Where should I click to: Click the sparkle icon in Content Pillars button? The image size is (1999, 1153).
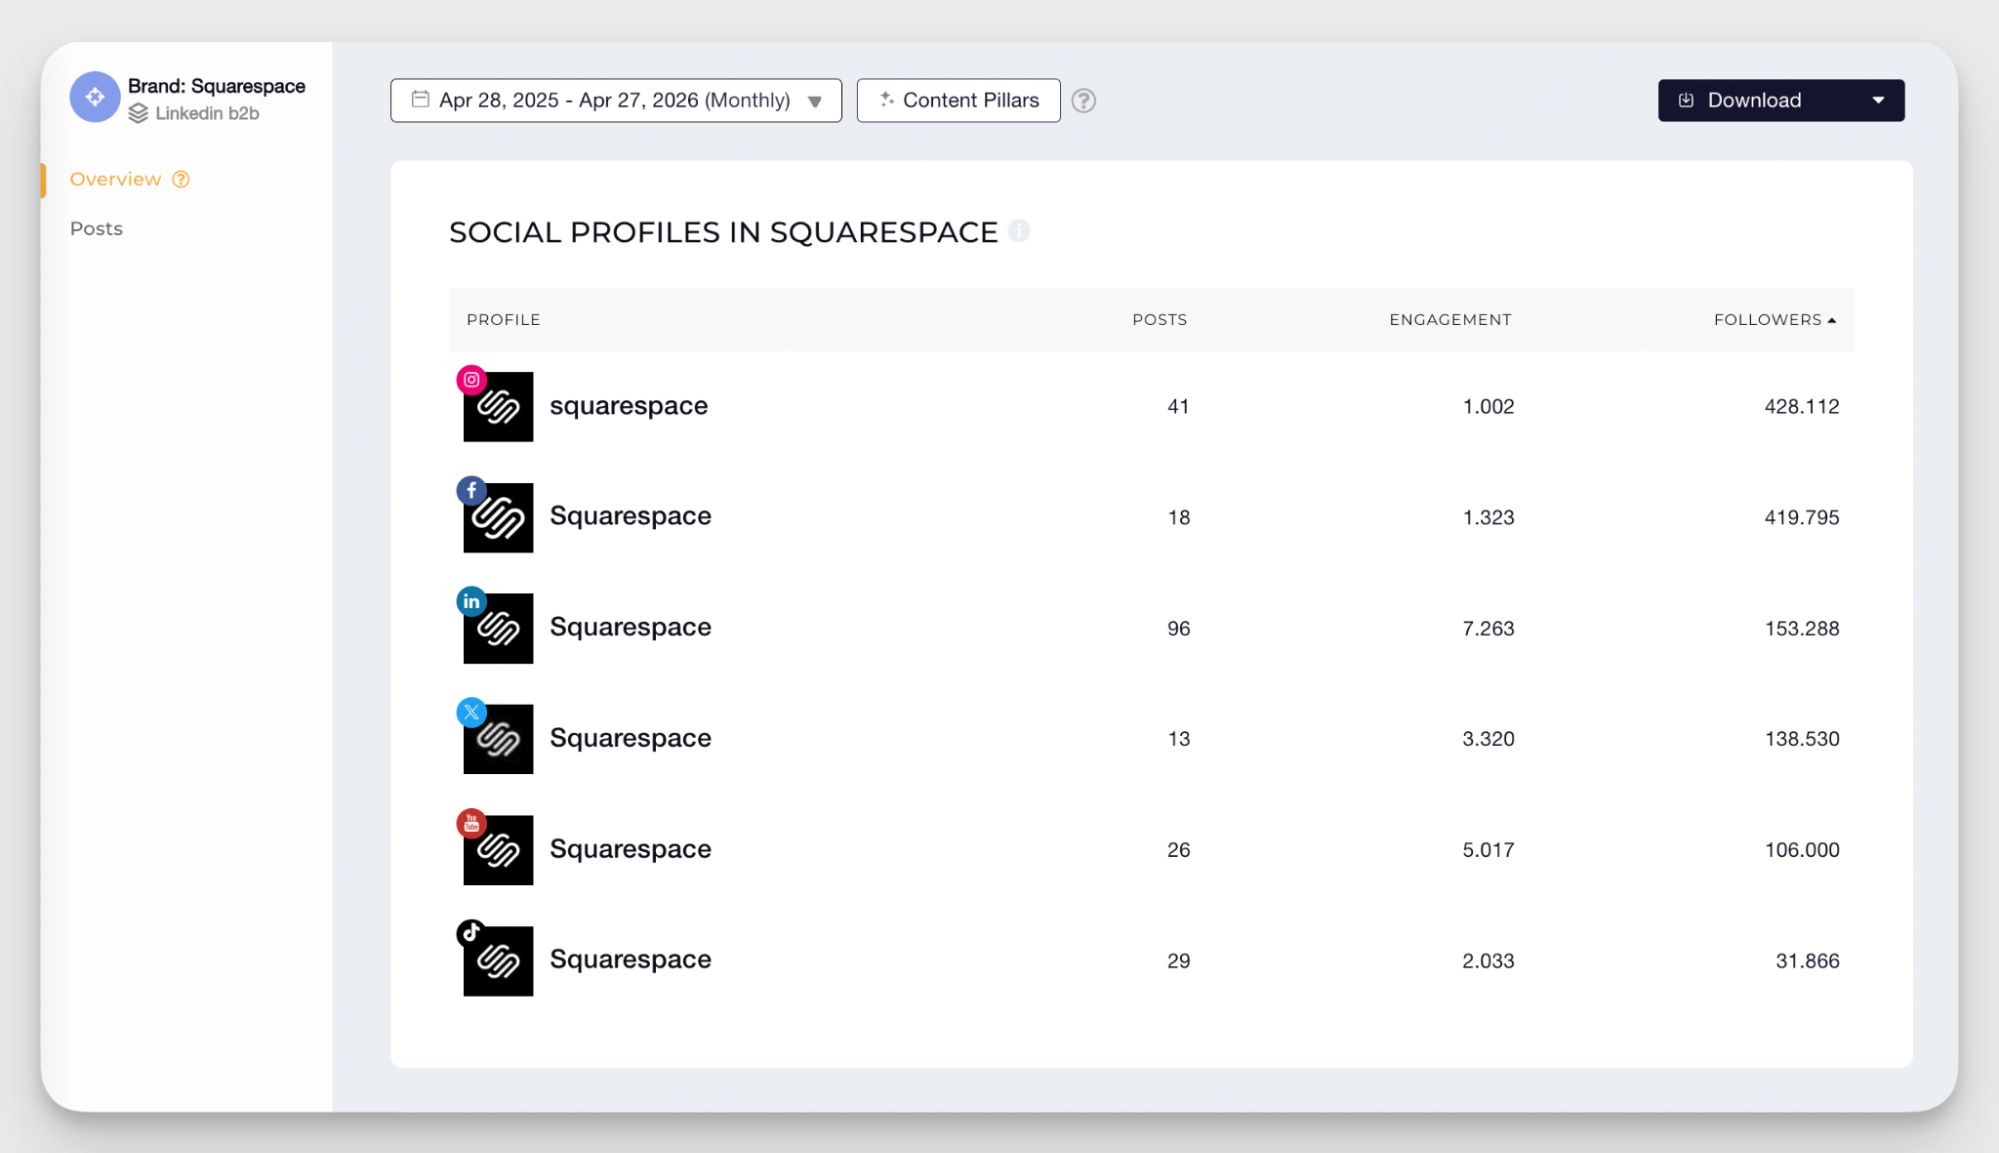pyautogui.click(x=887, y=100)
